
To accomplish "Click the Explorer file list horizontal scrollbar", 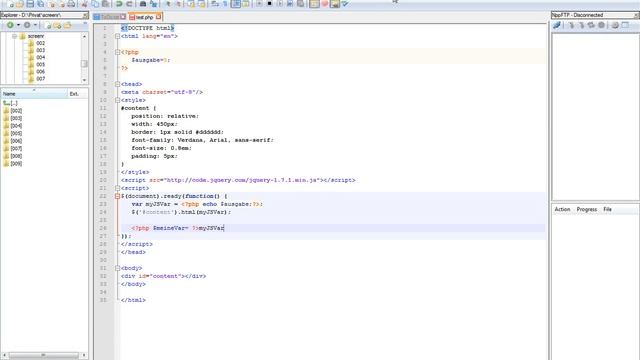I will click(x=44, y=356).
